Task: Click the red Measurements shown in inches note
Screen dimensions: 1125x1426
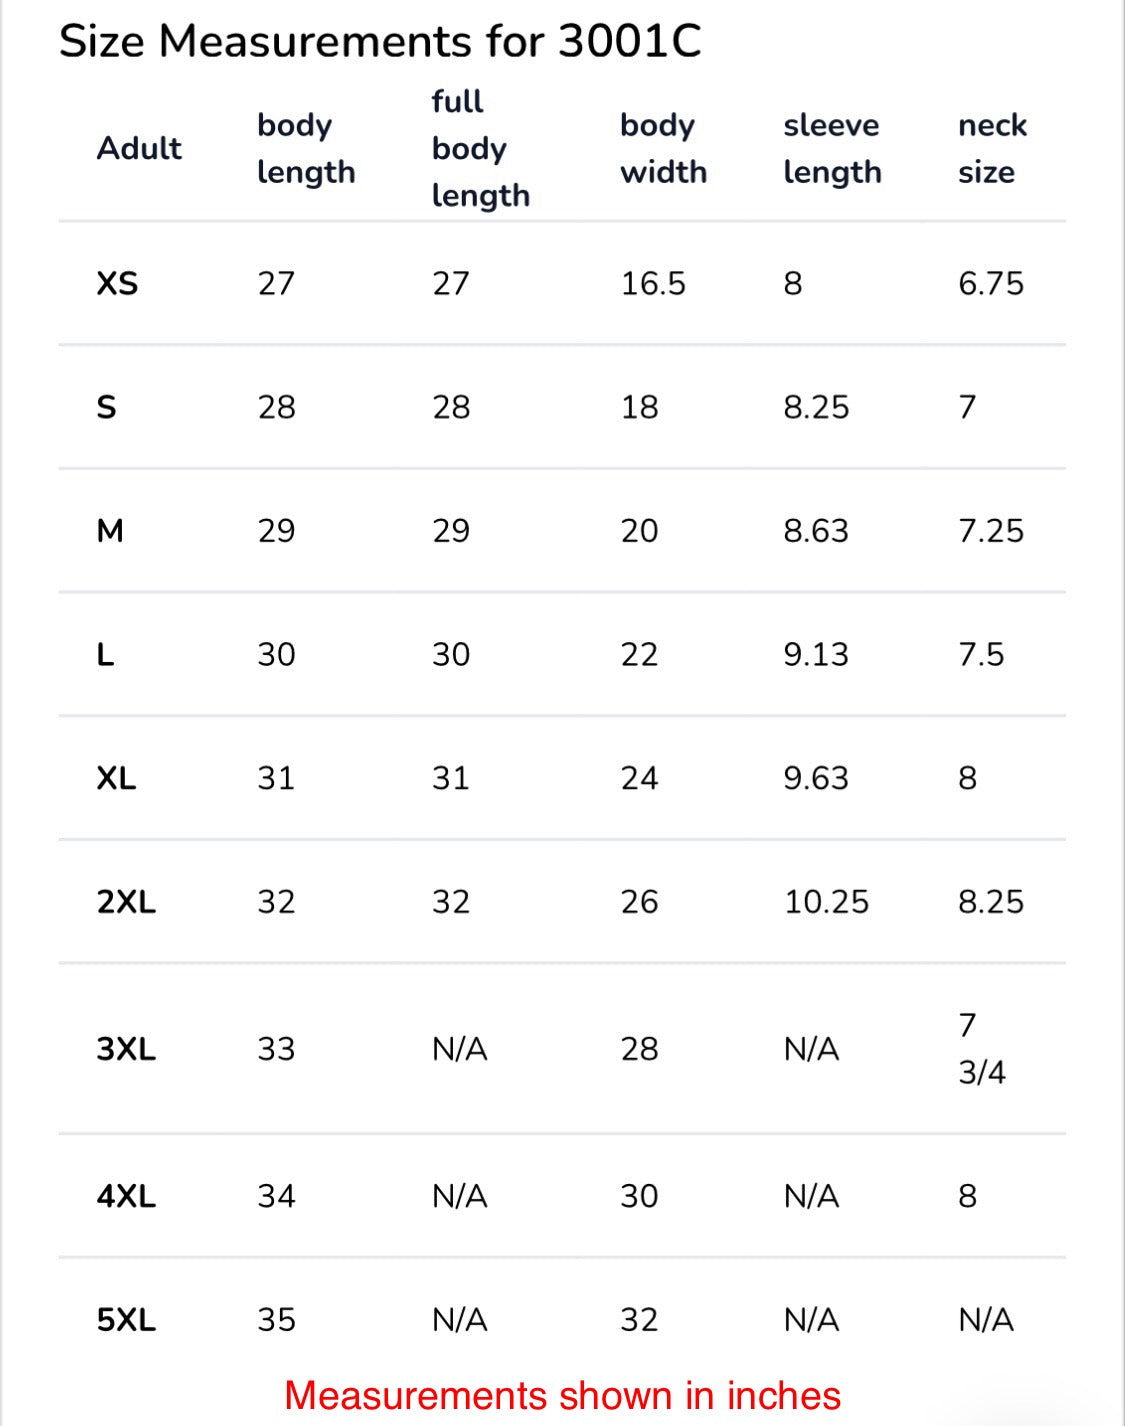Action: [x=562, y=1395]
